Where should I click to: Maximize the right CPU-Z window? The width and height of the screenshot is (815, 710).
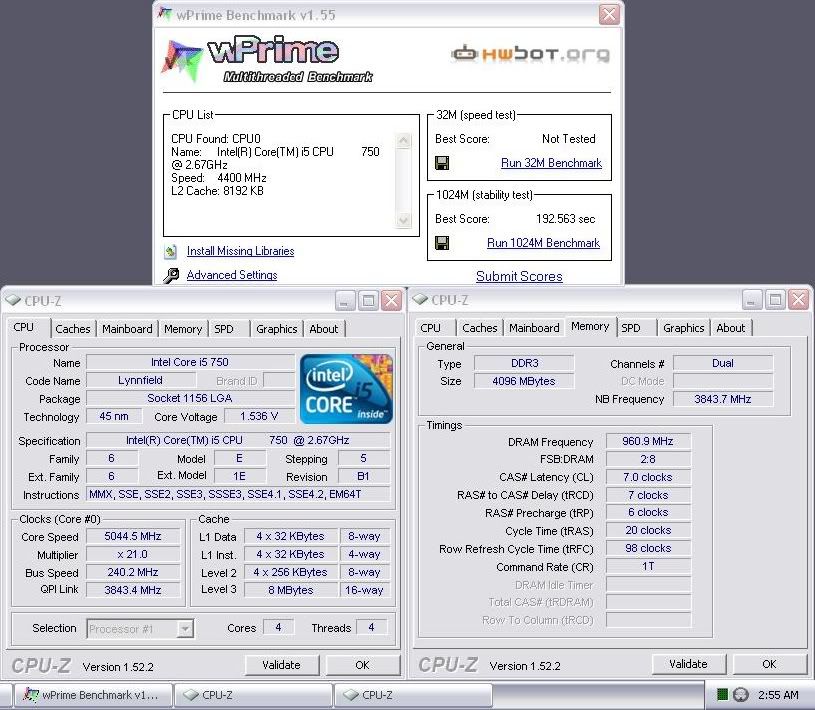click(x=775, y=300)
